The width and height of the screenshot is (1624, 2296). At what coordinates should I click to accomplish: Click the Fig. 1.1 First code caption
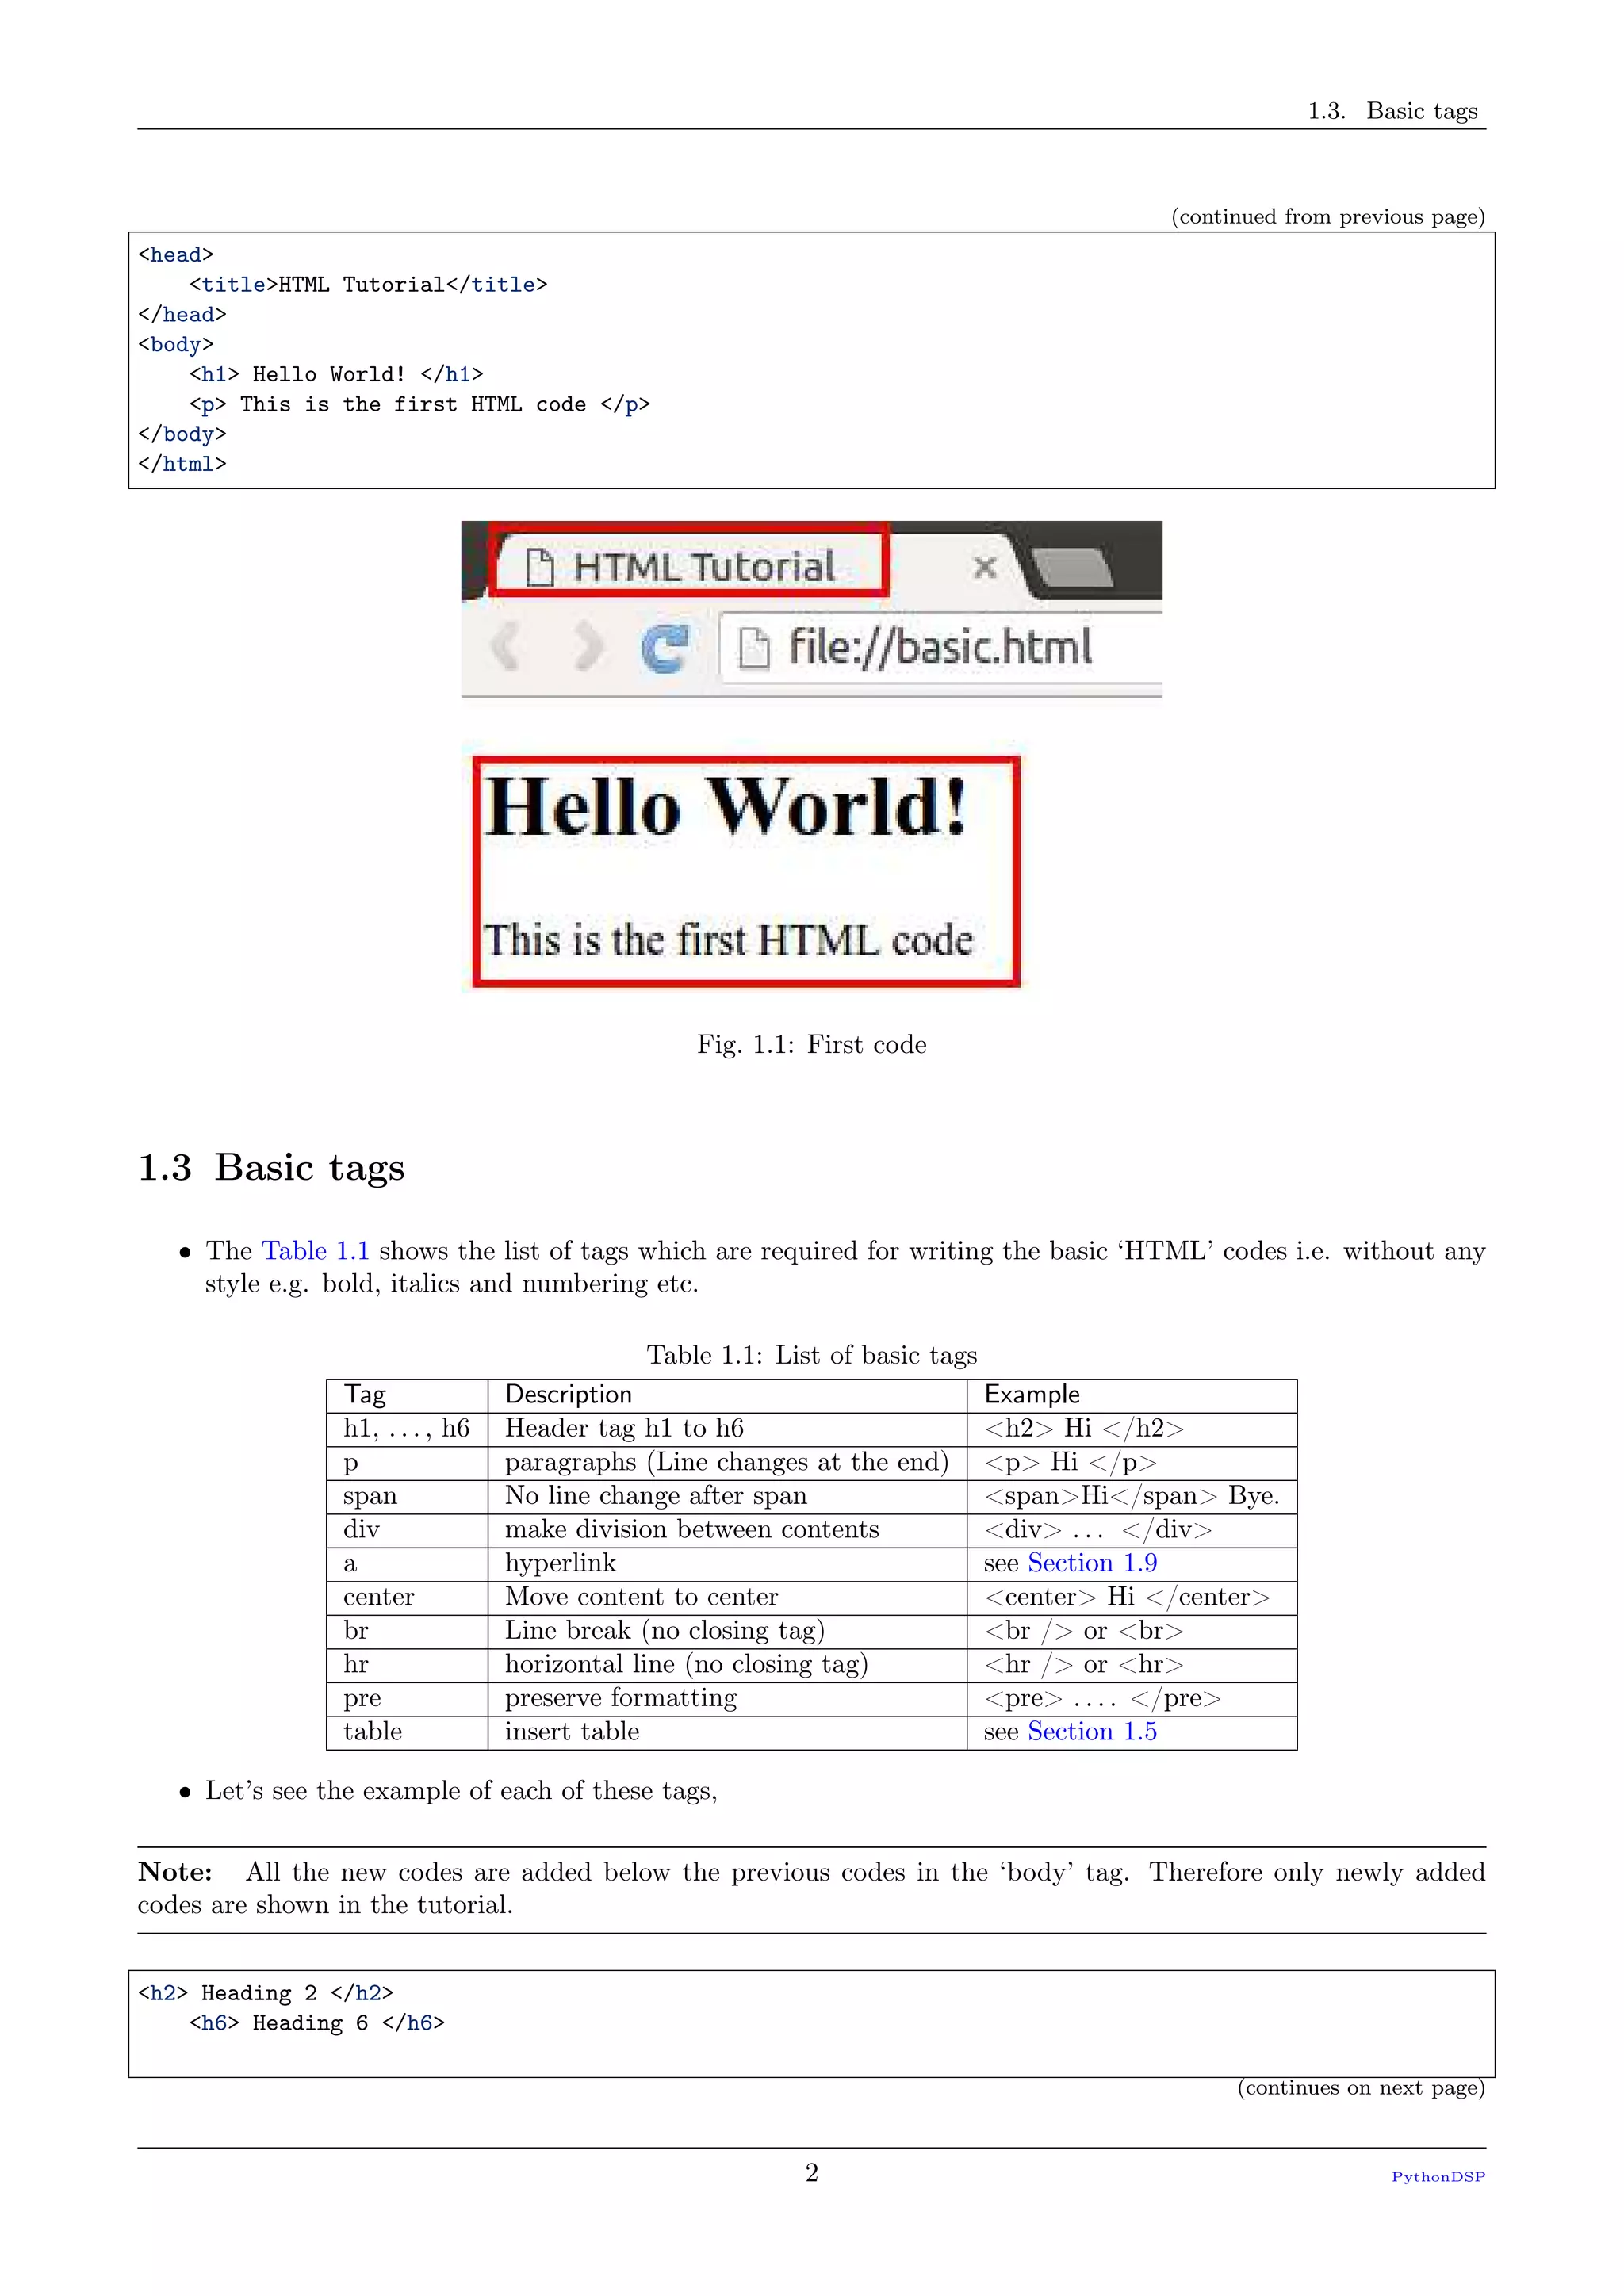[x=811, y=1044]
